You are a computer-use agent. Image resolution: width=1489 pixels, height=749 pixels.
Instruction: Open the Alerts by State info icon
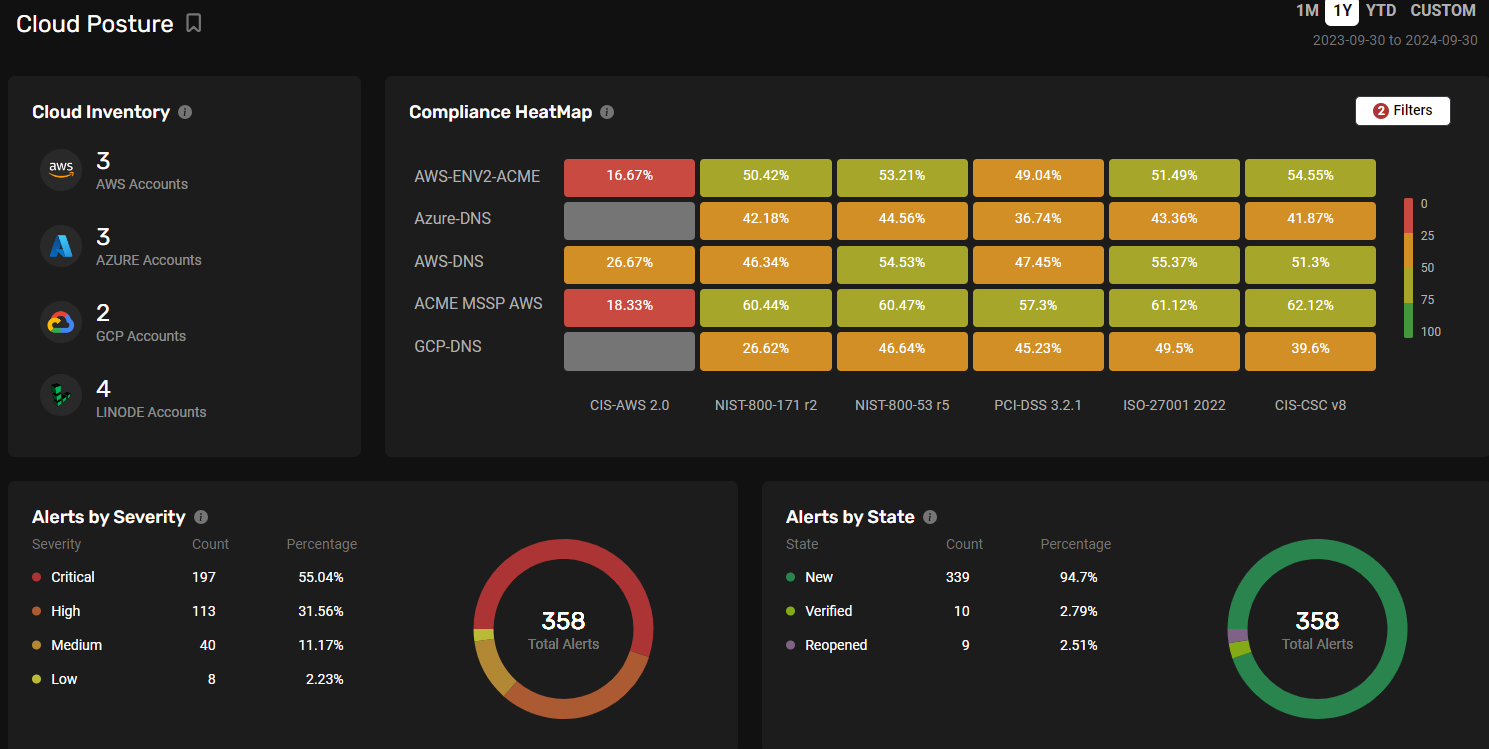coord(930,517)
